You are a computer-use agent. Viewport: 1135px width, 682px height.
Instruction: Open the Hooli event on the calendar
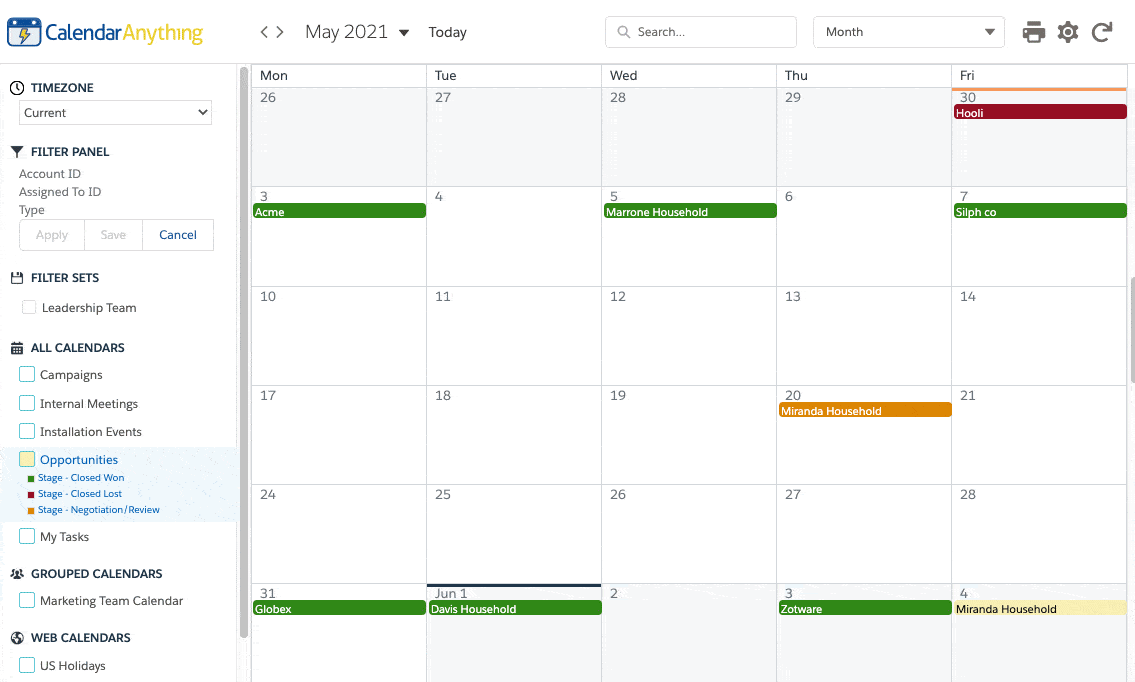tap(1039, 112)
